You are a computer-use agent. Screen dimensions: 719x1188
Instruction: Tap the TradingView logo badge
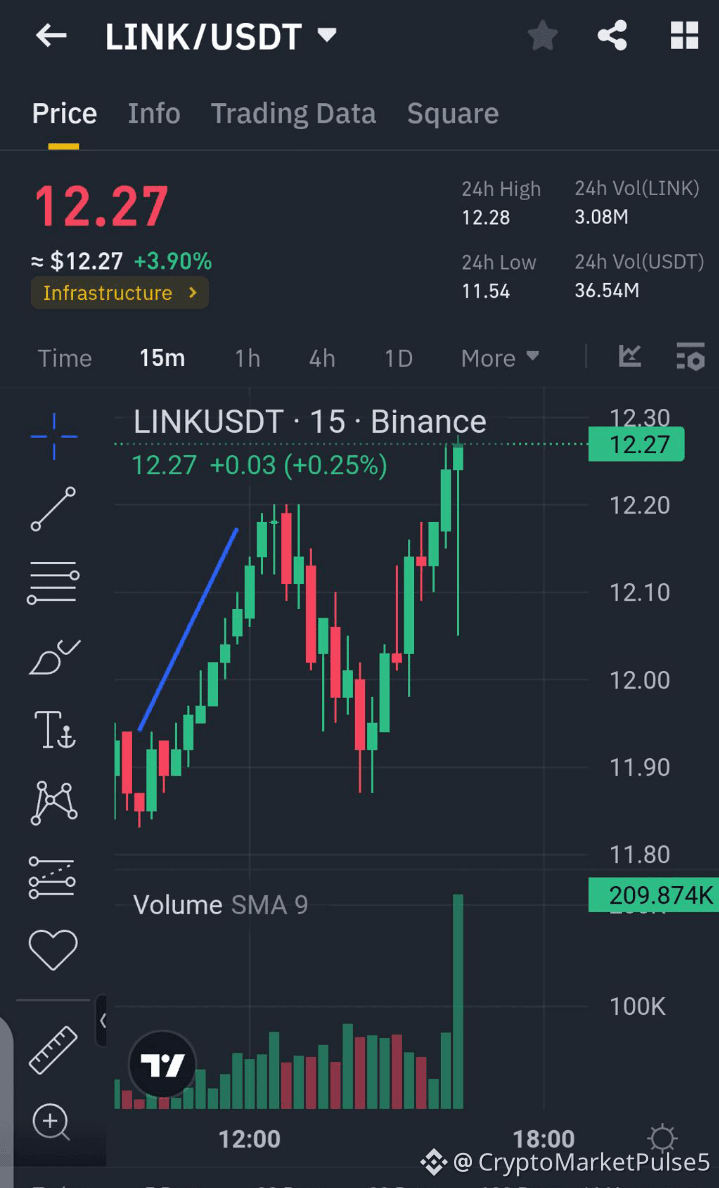[163, 1065]
